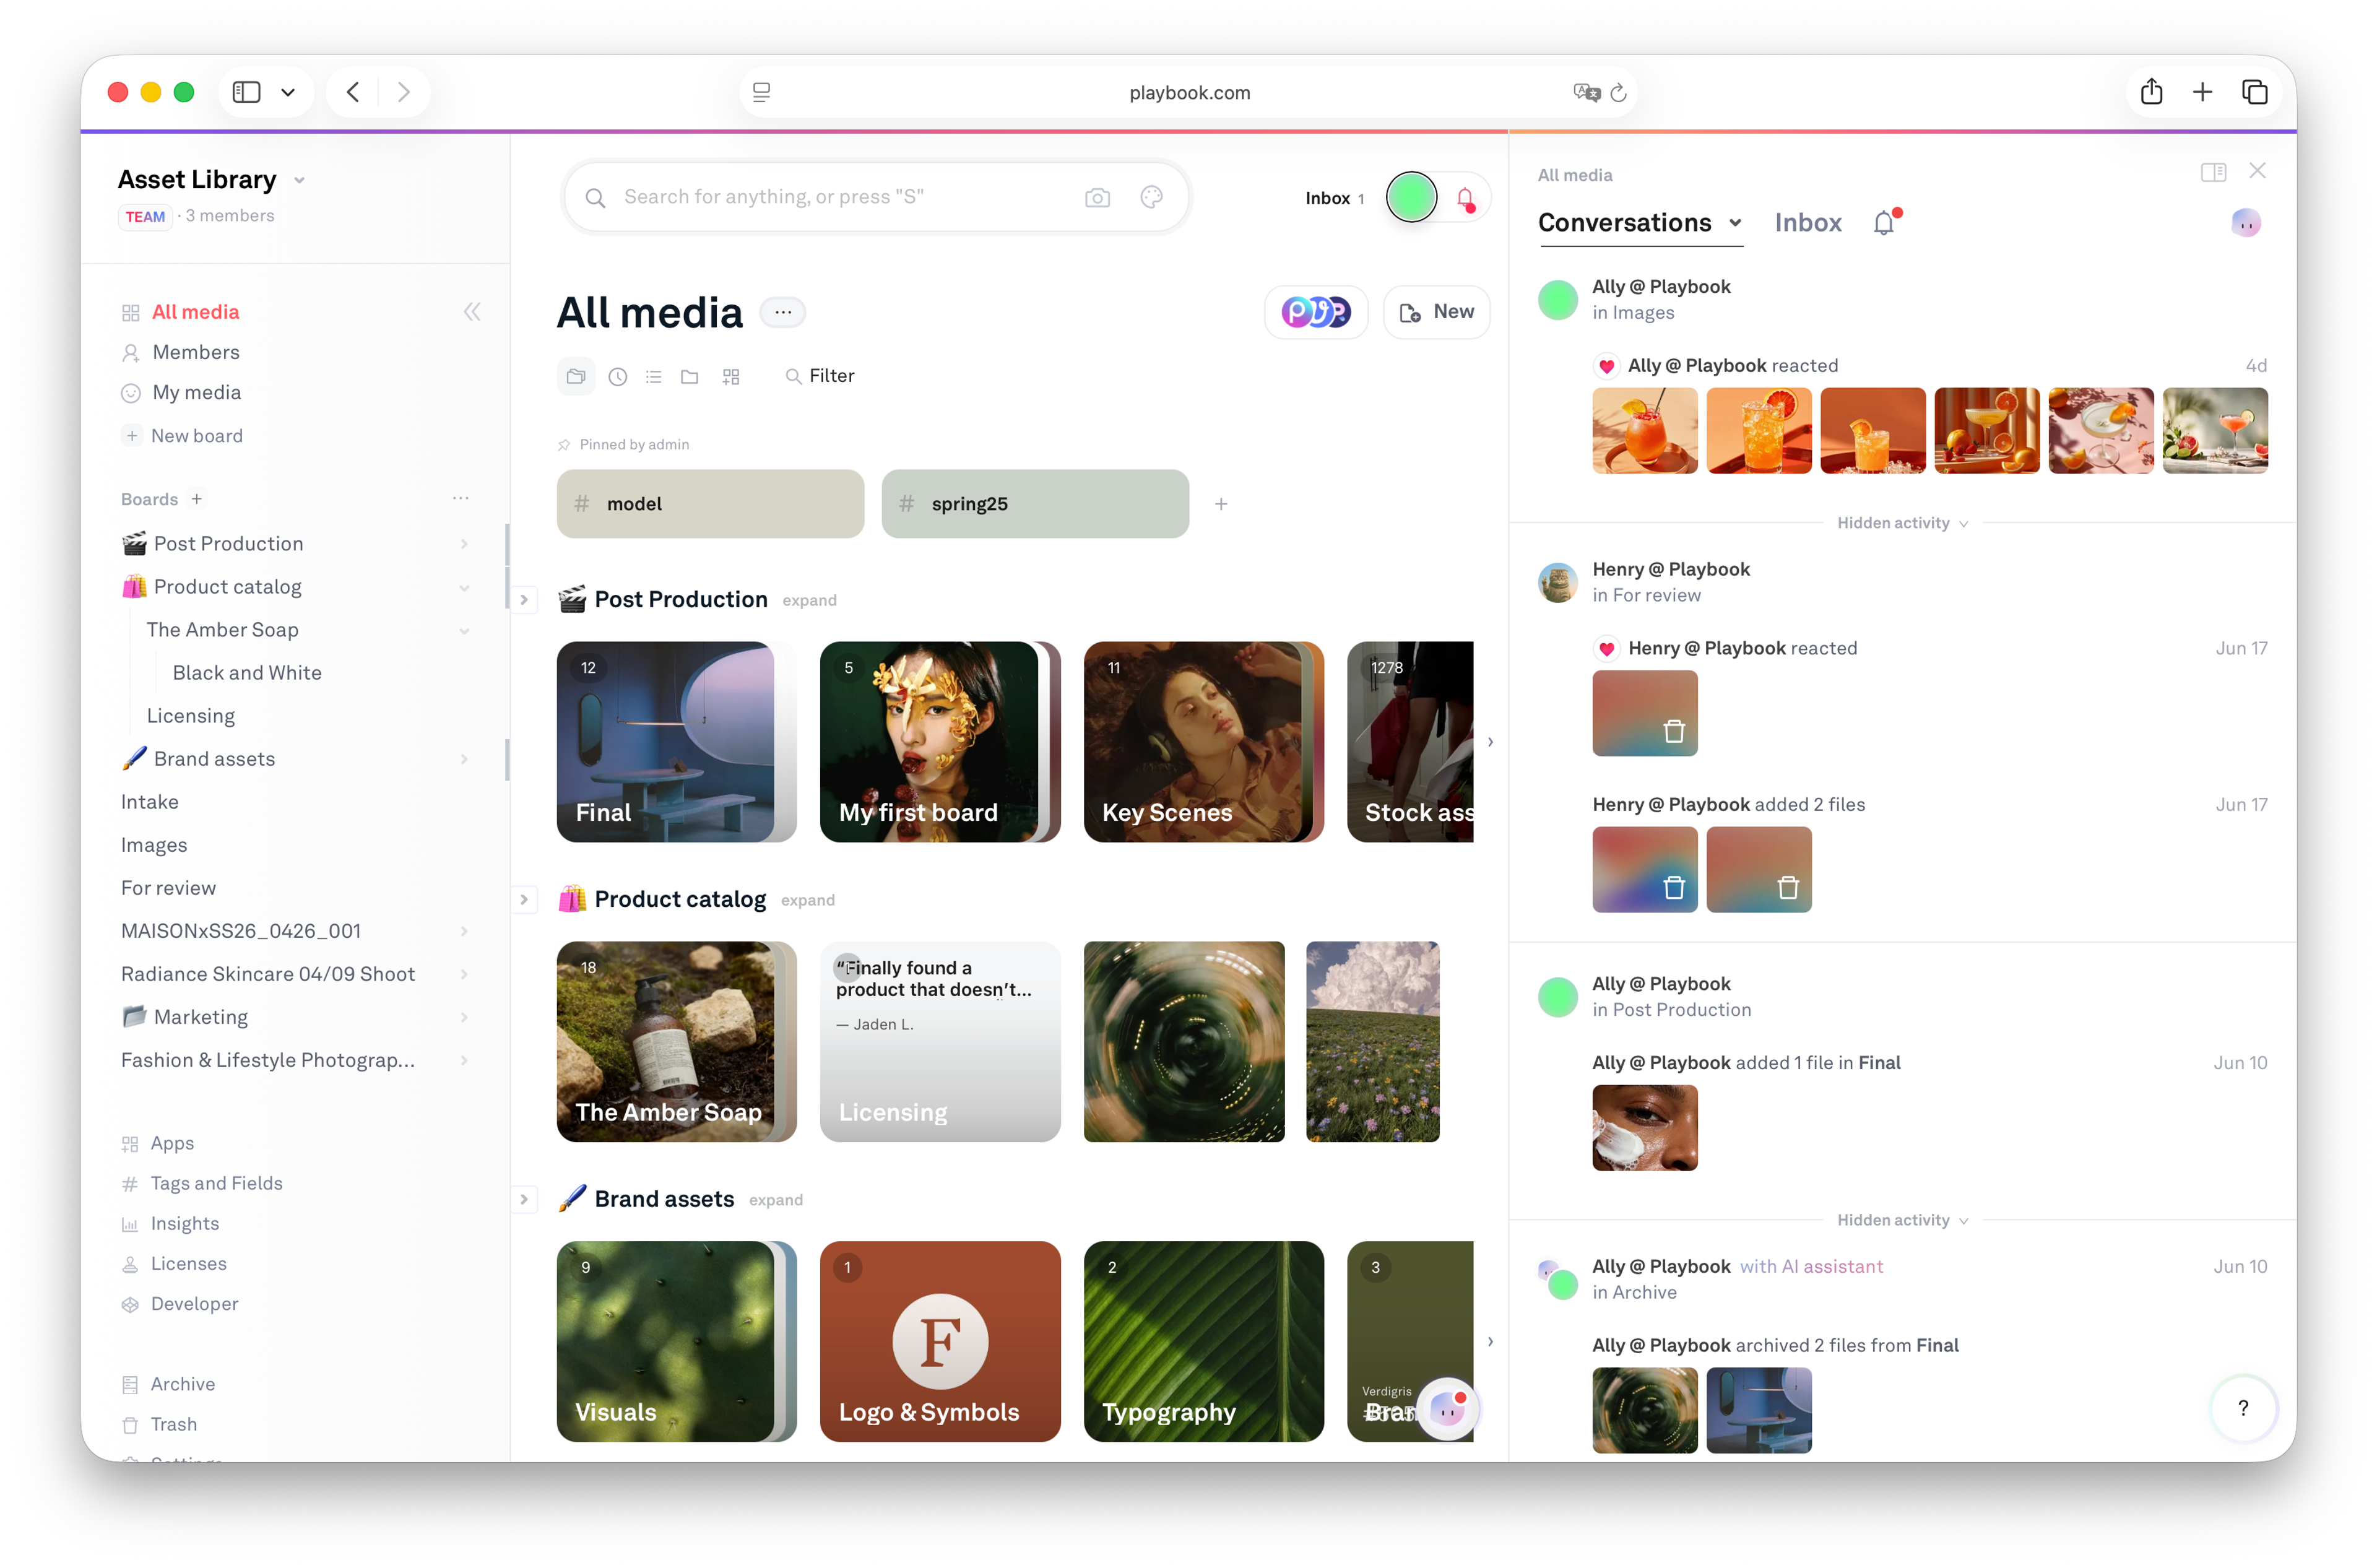Toggle the Safari sidebar button
2377x1568 pixels.
tap(246, 92)
